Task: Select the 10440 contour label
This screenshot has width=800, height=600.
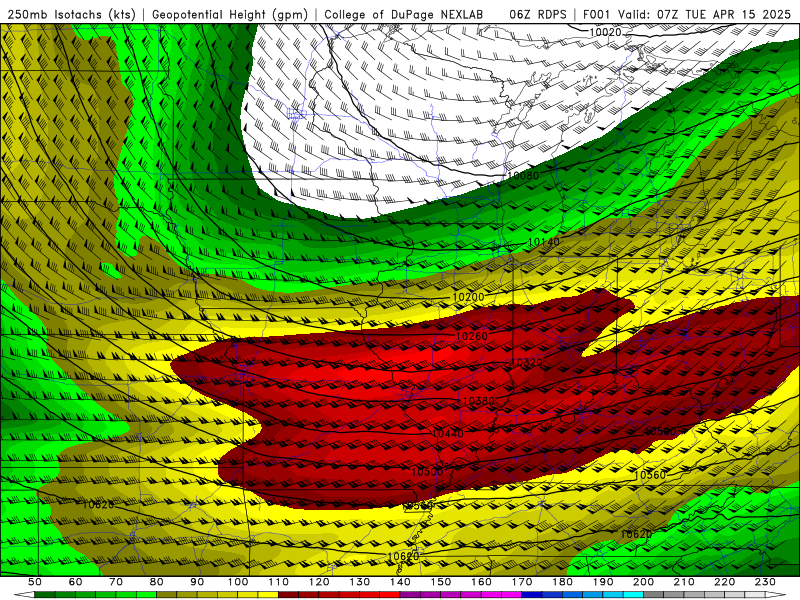Action: pyautogui.click(x=448, y=434)
